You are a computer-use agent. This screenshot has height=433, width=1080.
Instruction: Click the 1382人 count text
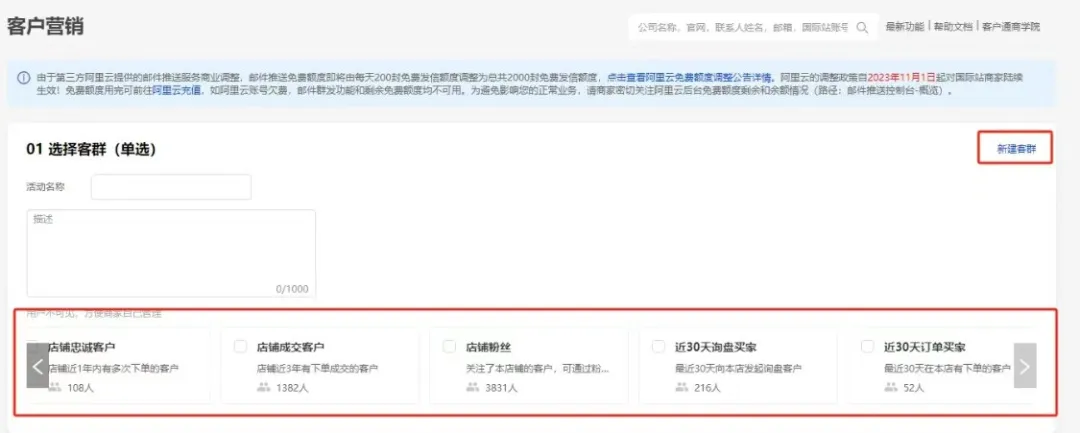point(293,388)
